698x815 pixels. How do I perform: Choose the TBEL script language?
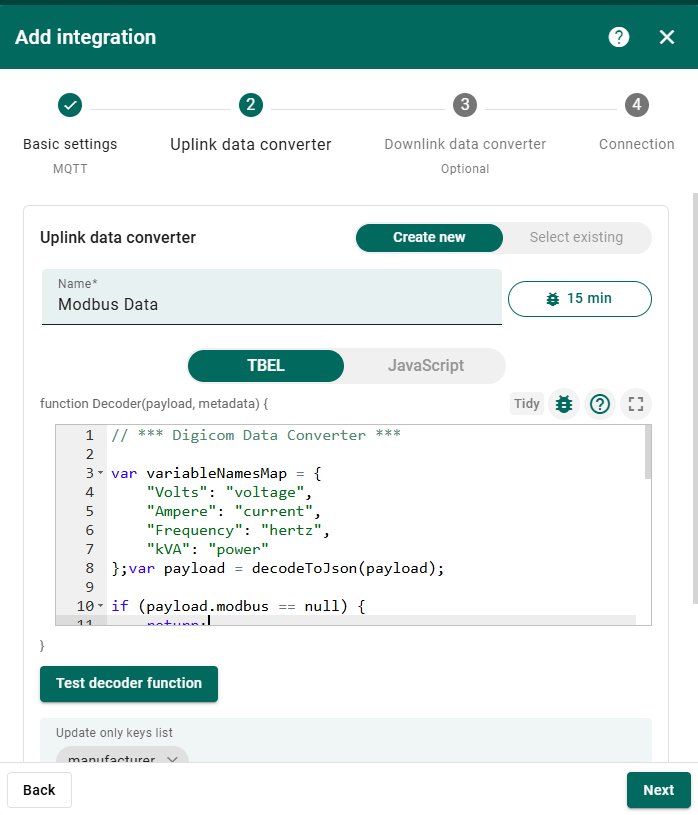[x=266, y=365]
